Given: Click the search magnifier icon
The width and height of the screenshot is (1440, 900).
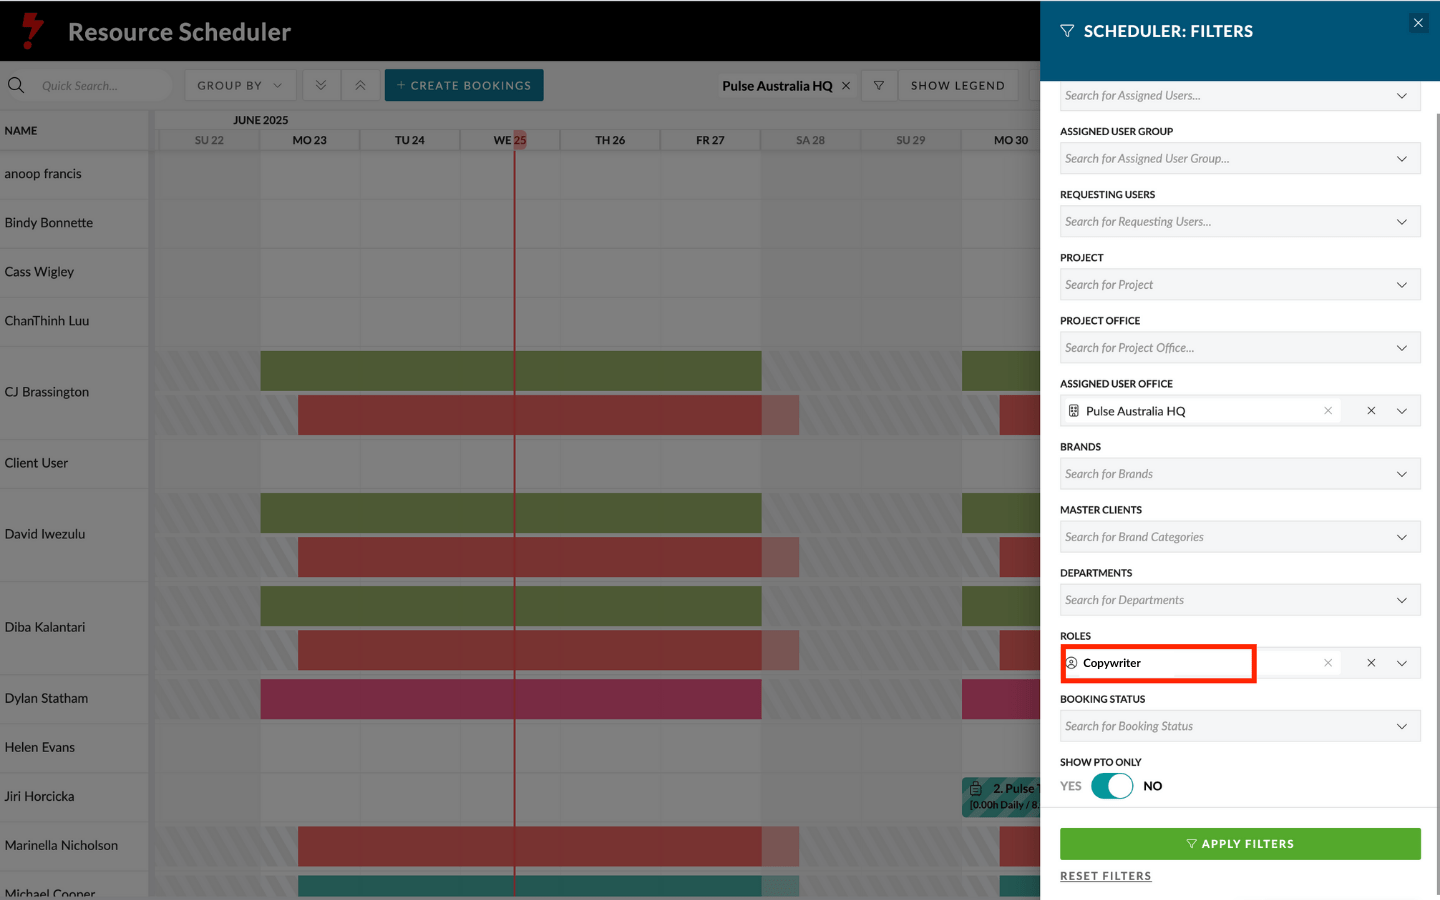Looking at the screenshot, I should point(16,86).
